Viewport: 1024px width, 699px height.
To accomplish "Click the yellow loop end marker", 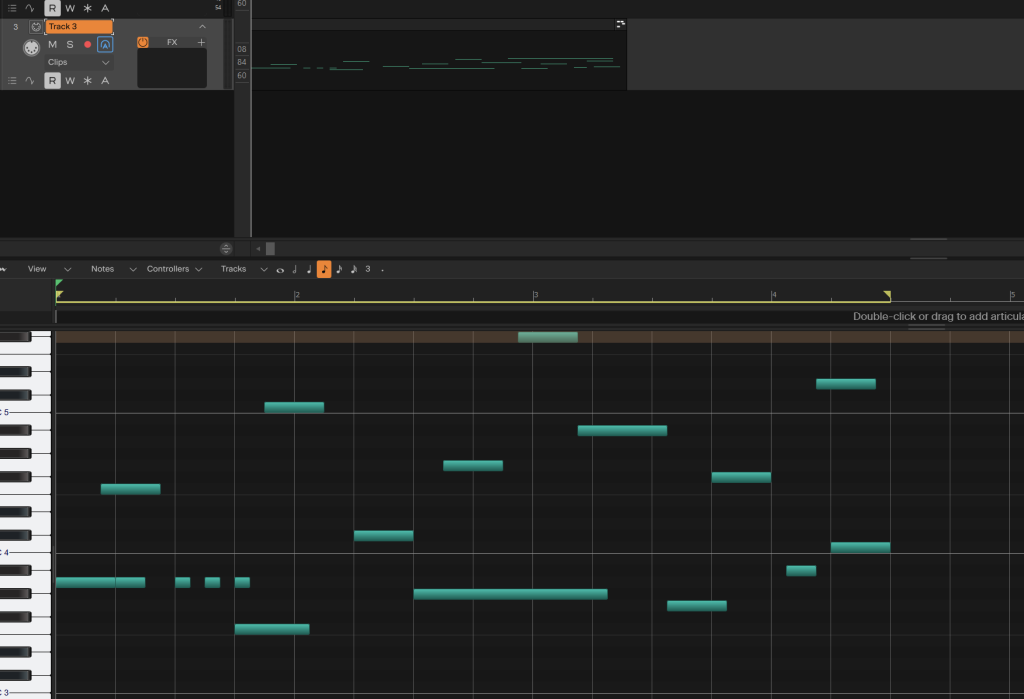I will [887, 295].
